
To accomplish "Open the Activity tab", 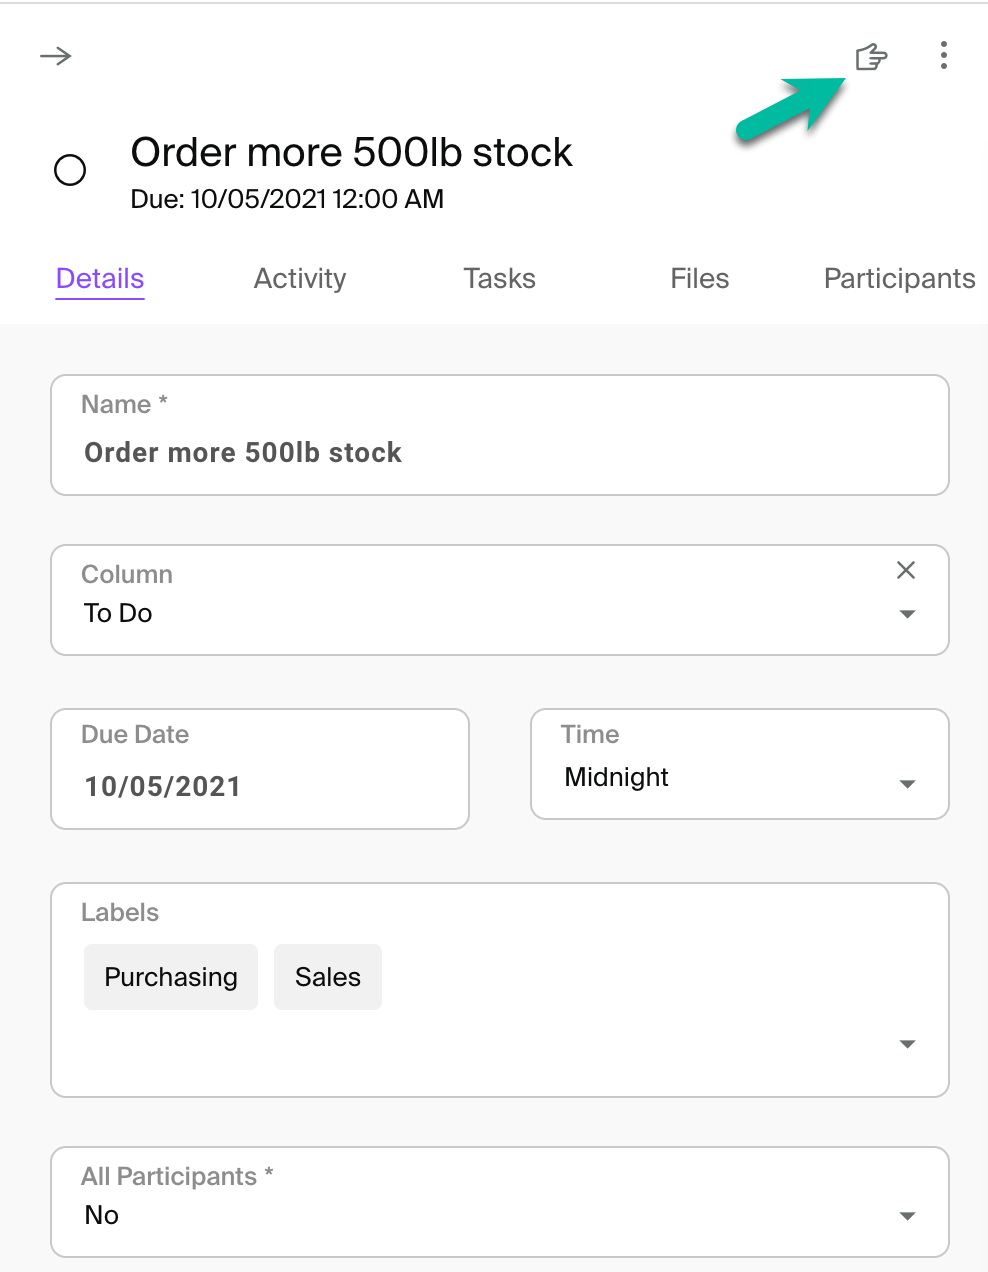I will point(300,279).
